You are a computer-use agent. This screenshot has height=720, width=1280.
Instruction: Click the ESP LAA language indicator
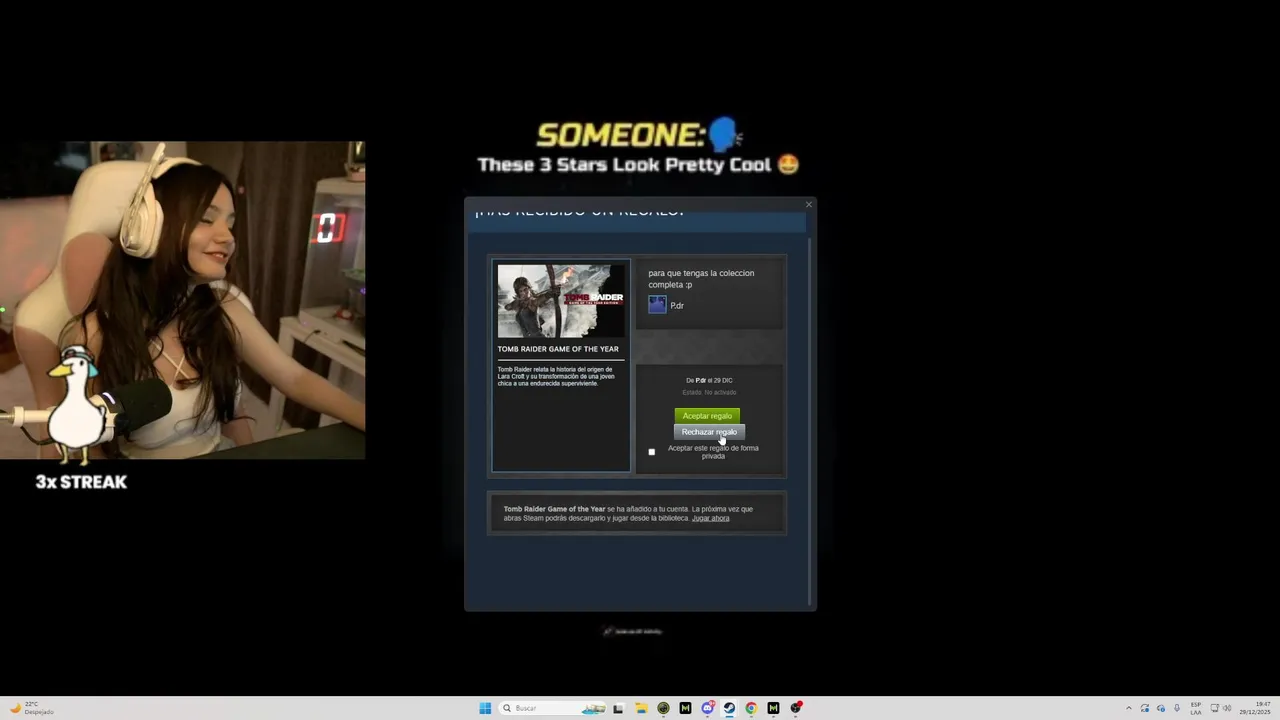pos(1196,708)
